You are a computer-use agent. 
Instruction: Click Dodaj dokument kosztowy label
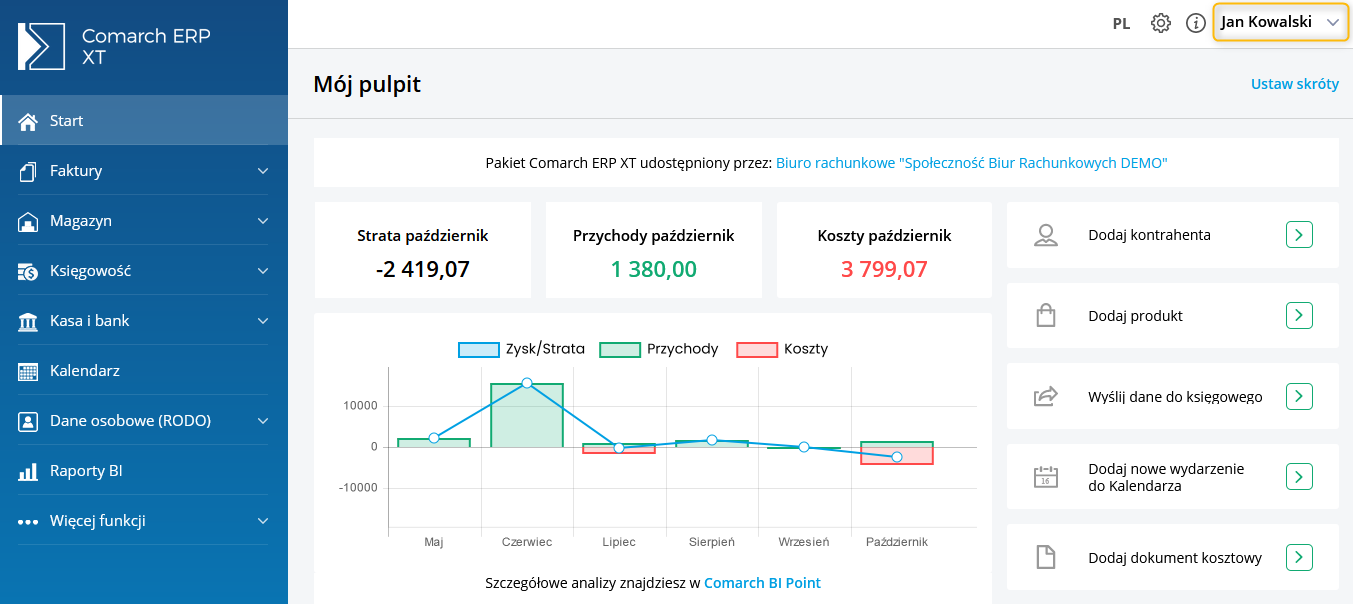coord(1175,558)
